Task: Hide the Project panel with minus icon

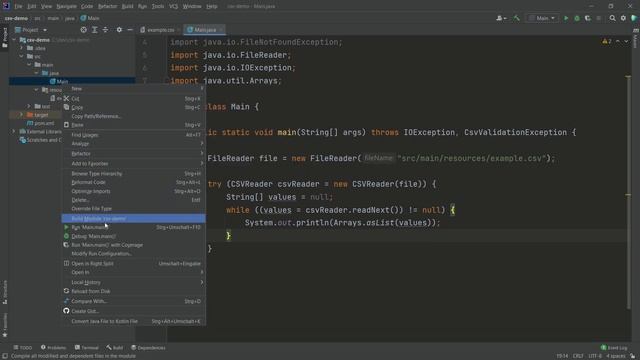Action: [x=130, y=30]
